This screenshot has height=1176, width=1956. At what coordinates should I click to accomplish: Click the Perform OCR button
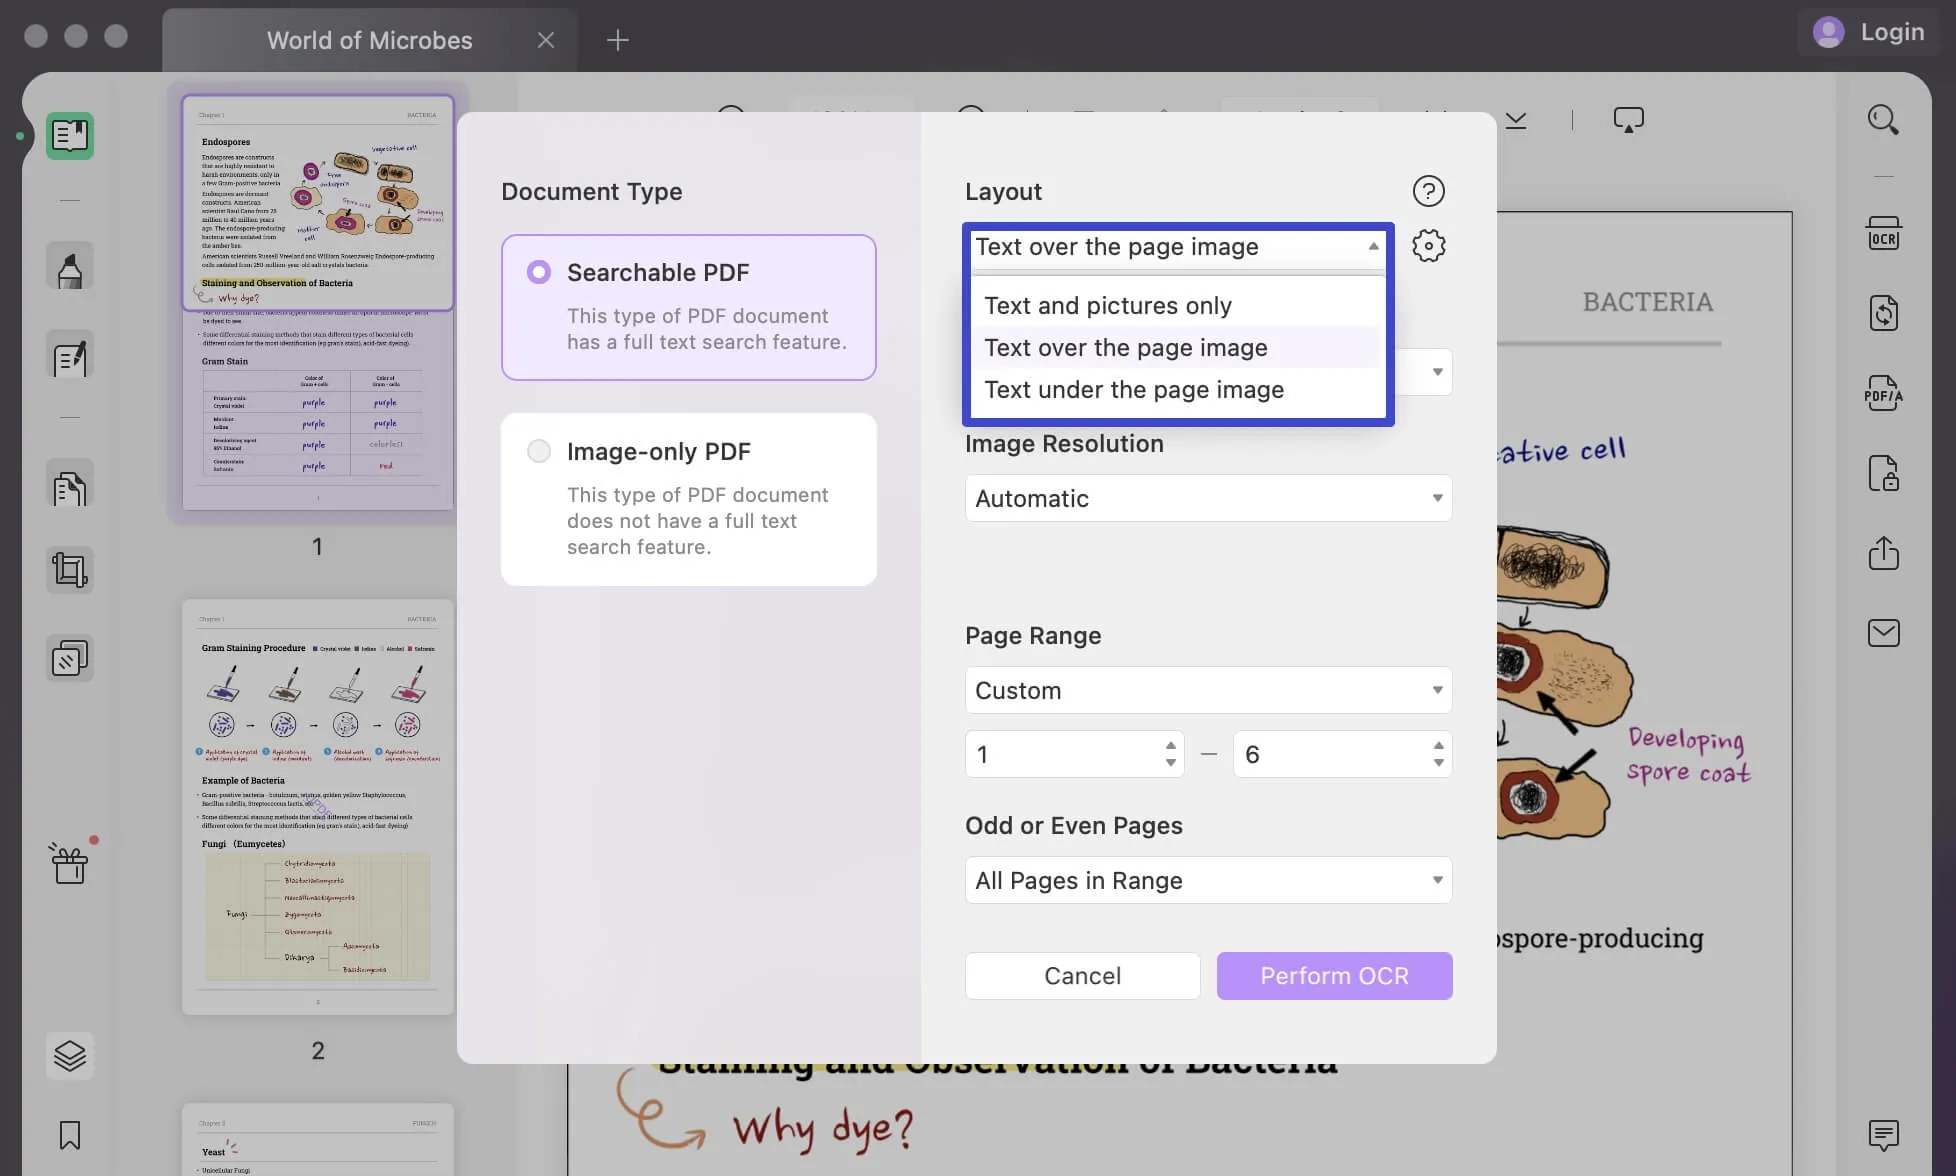click(1334, 976)
